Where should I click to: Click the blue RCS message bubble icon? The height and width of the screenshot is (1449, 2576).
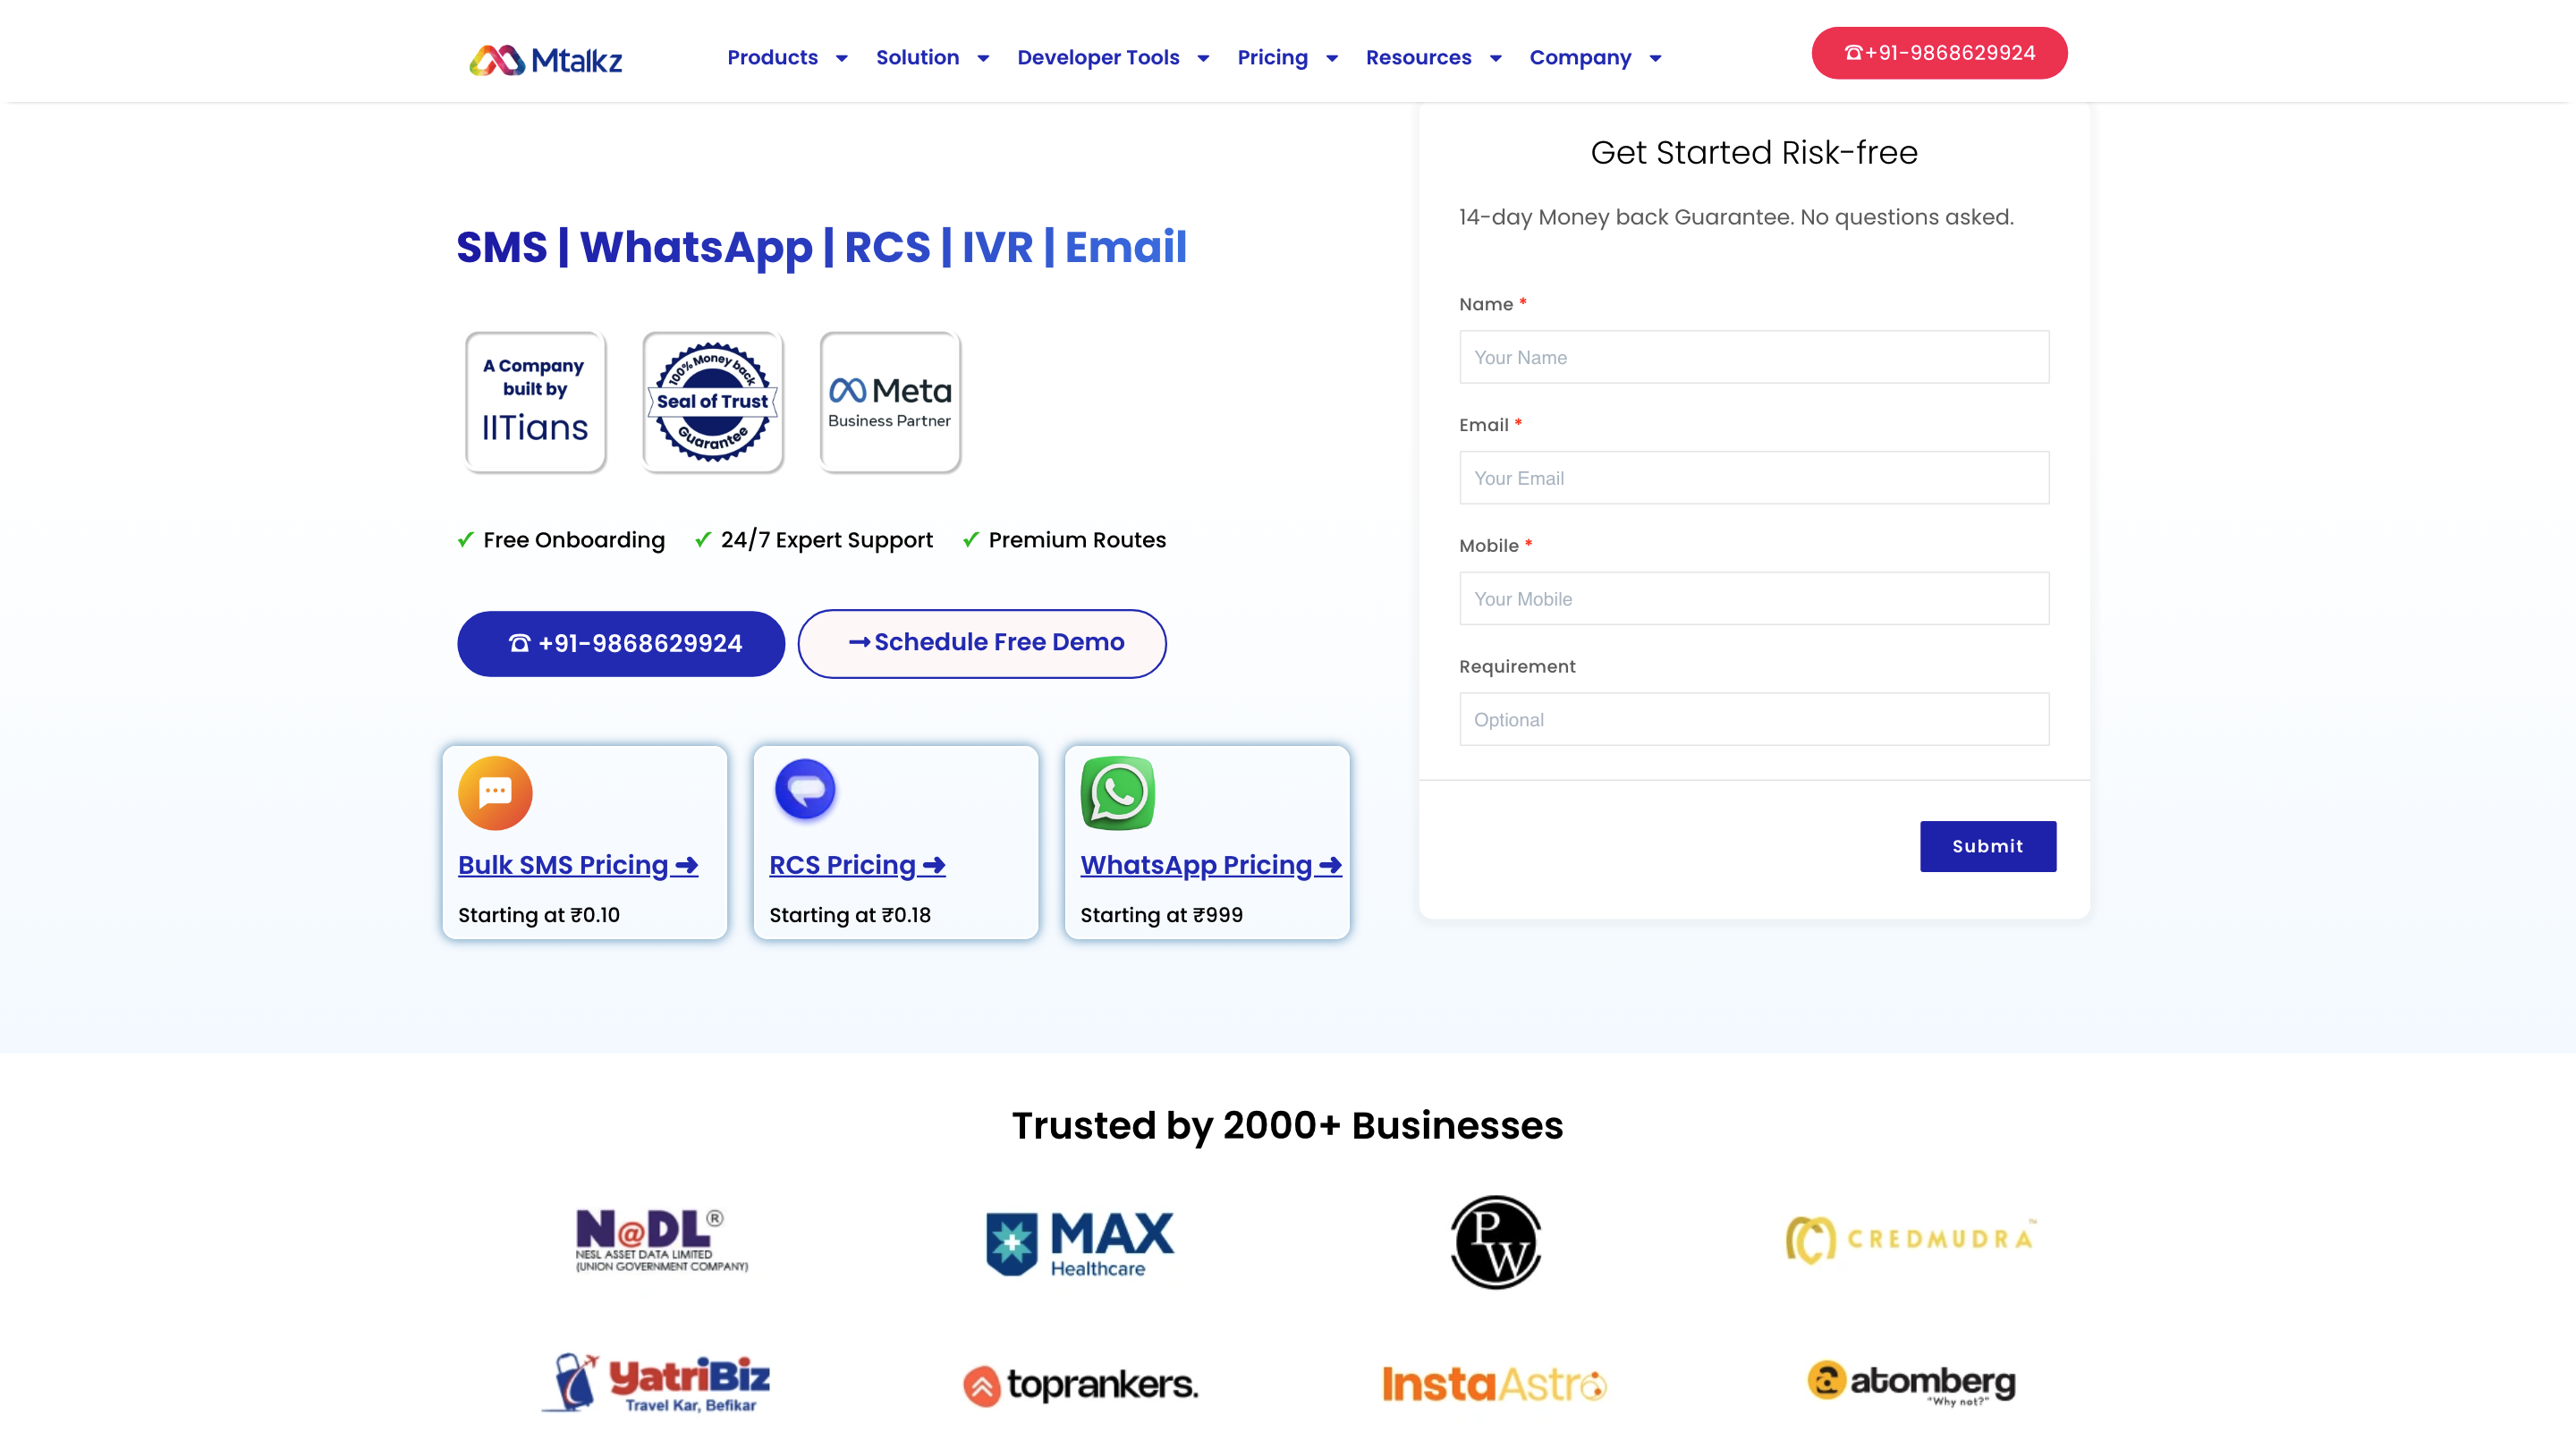click(x=805, y=790)
